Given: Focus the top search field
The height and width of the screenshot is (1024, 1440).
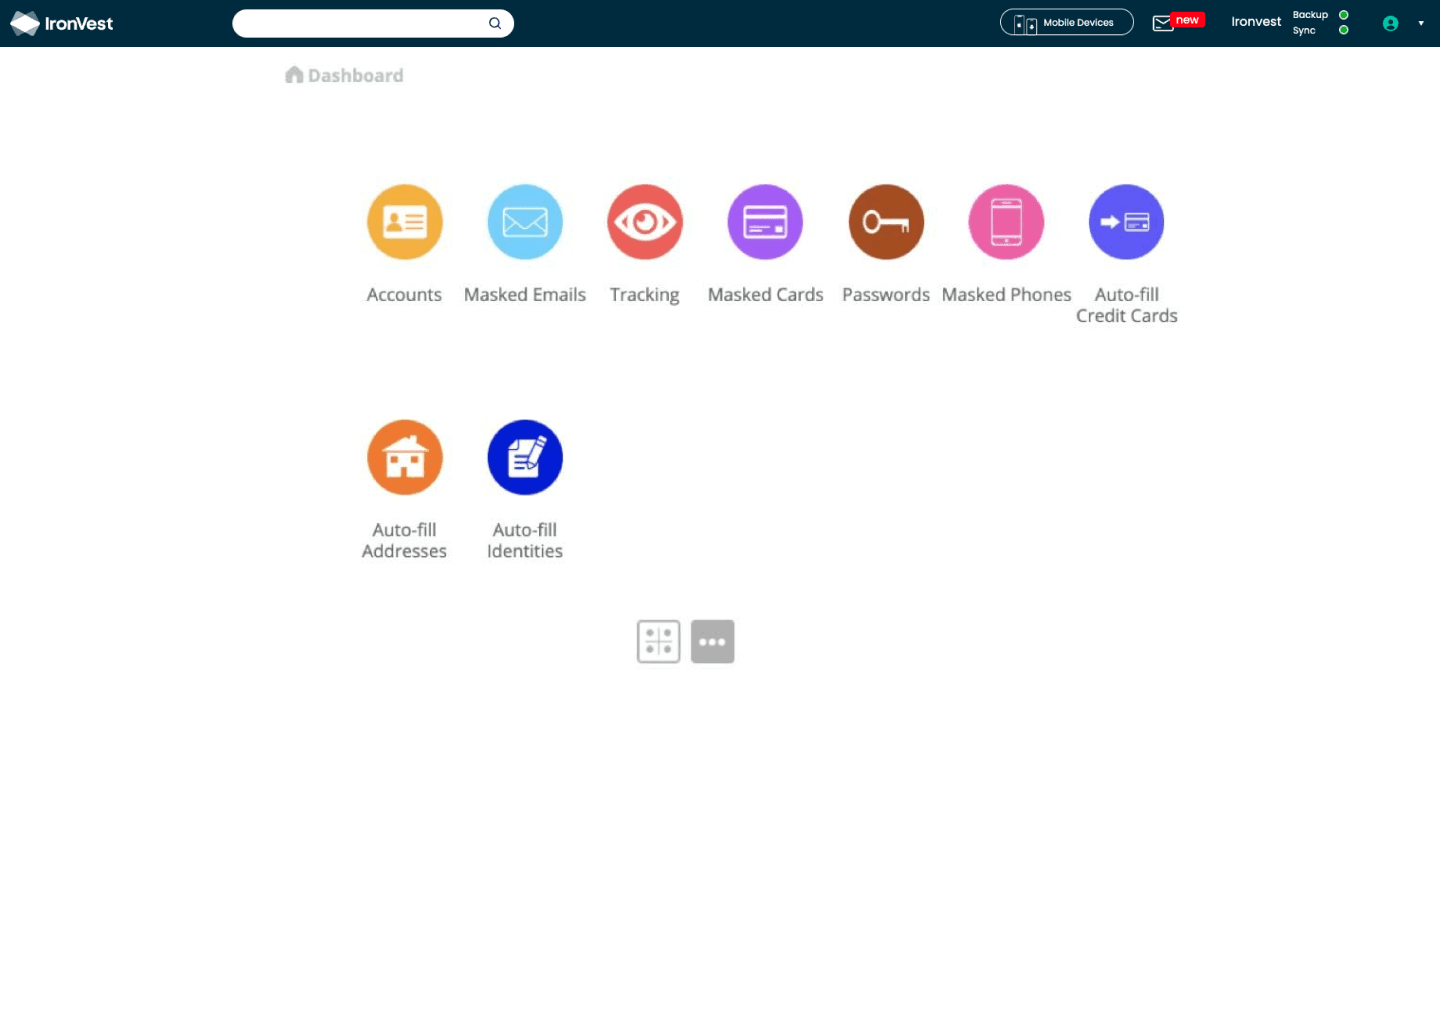Looking at the screenshot, I should point(373,23).
